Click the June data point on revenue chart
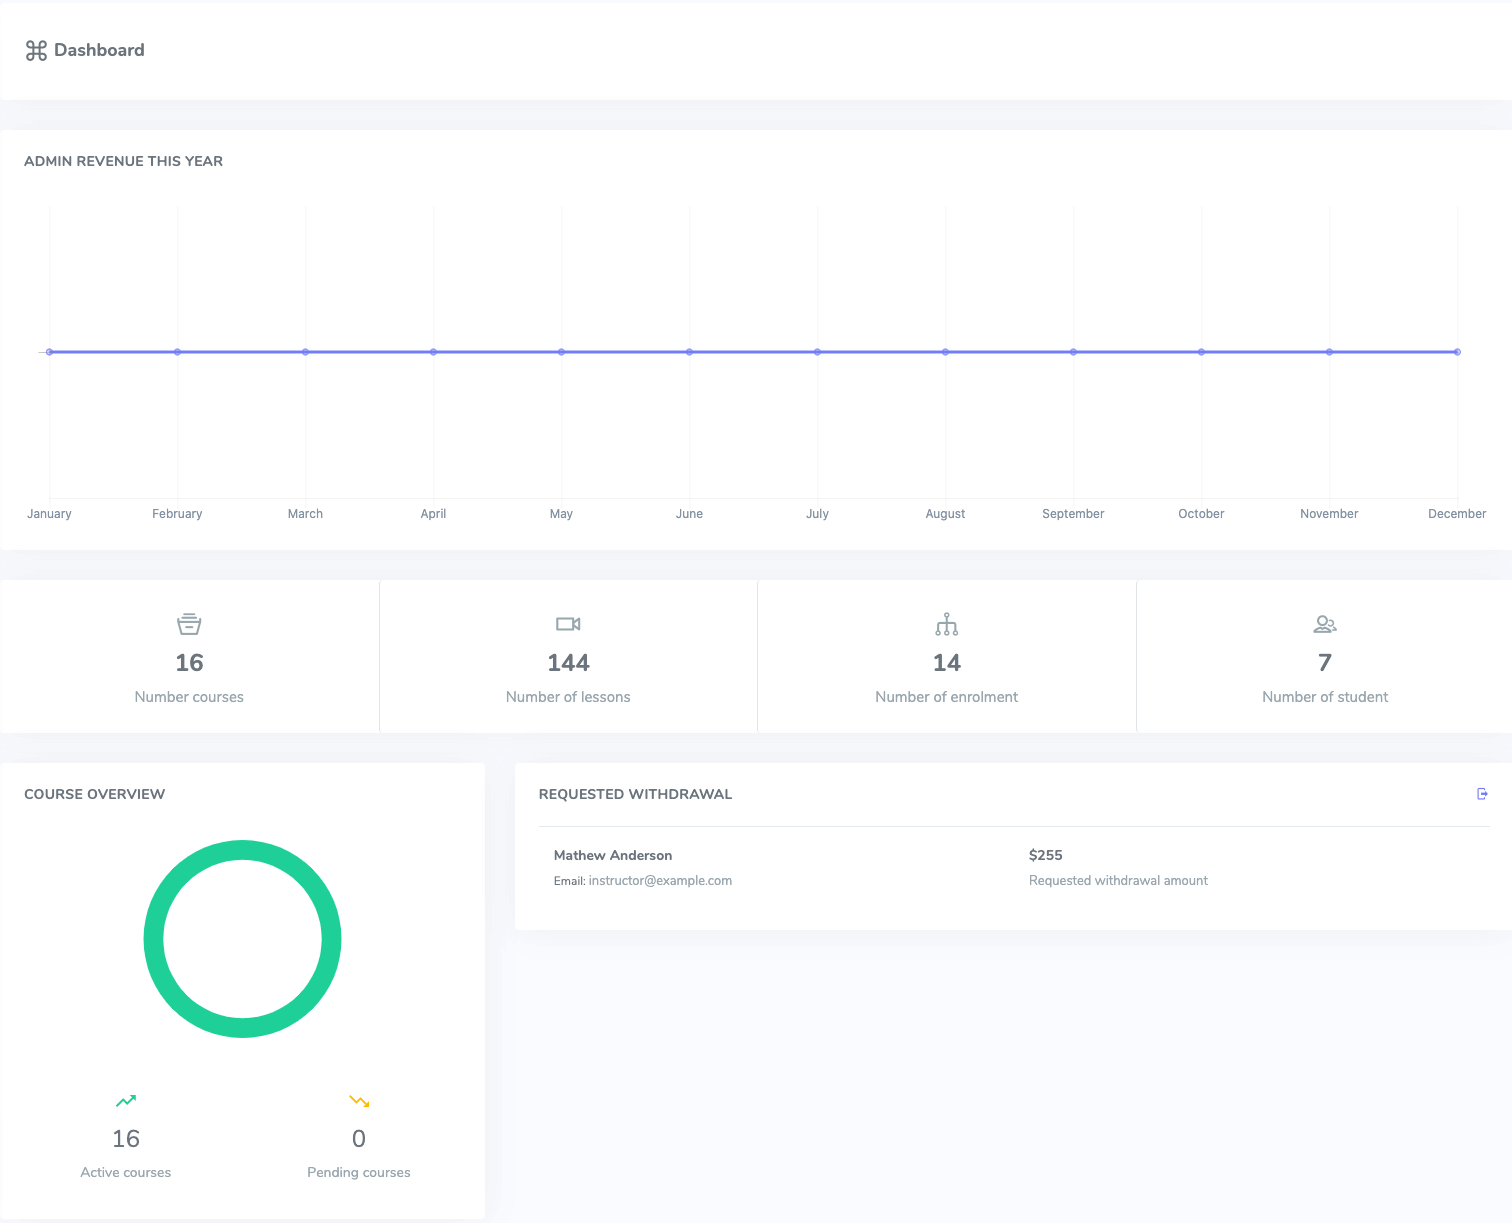The width and height of the screenshot is (1512, 1223). tap(690, 352)
